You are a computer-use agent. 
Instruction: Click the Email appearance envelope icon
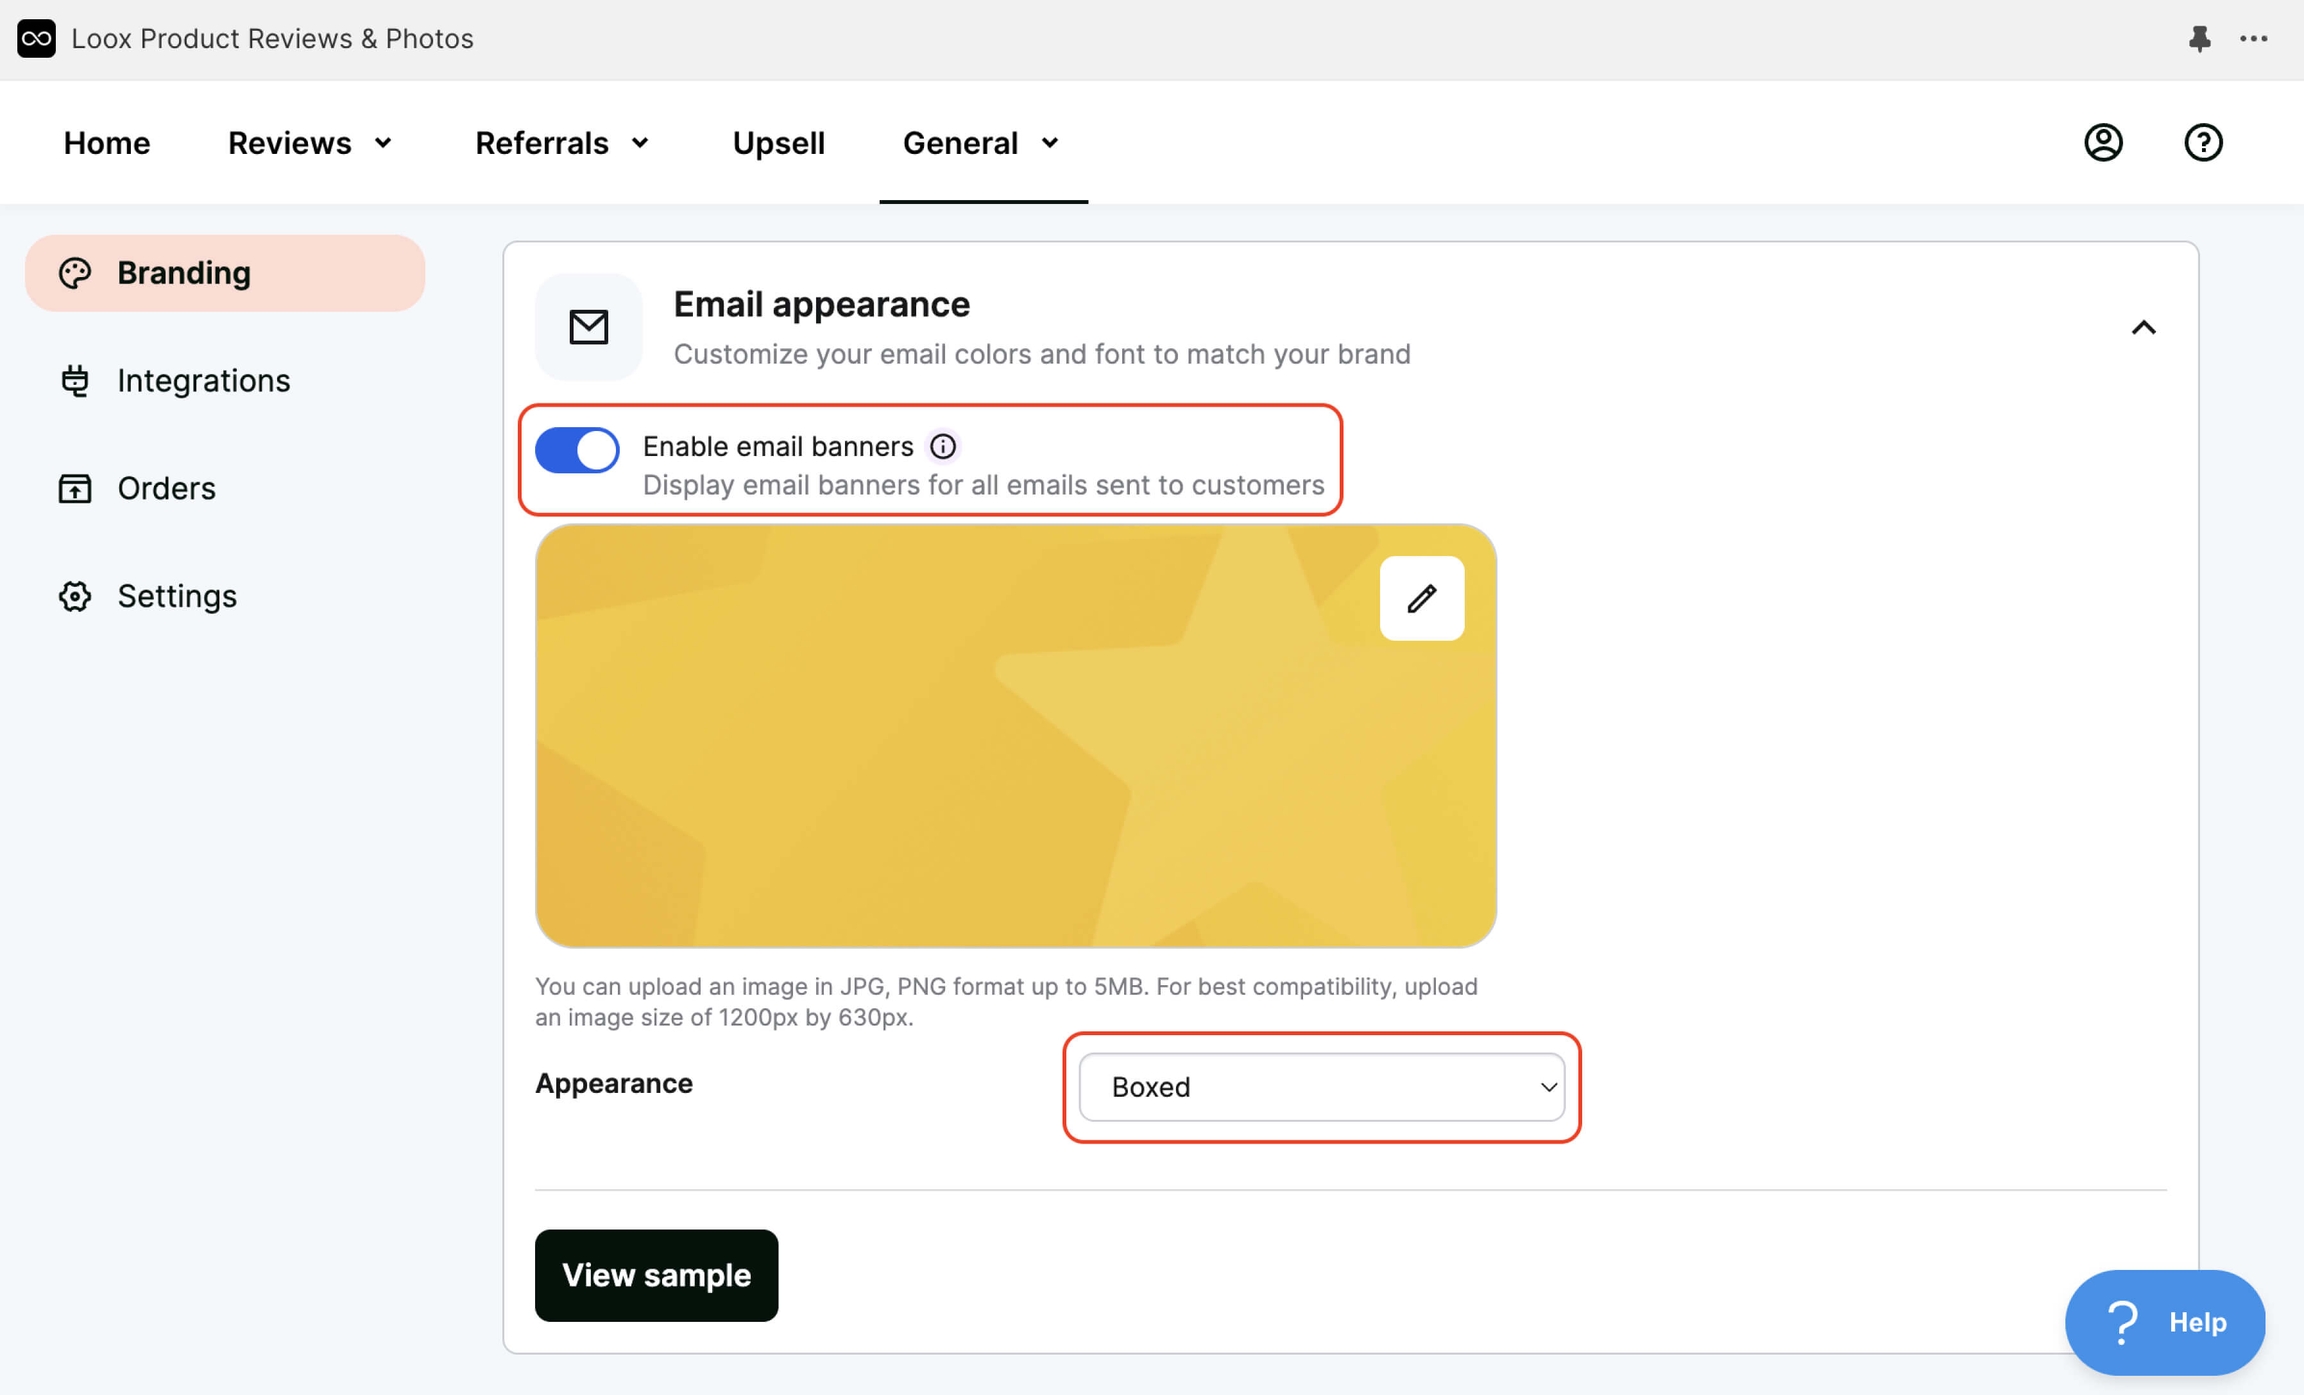588,326
